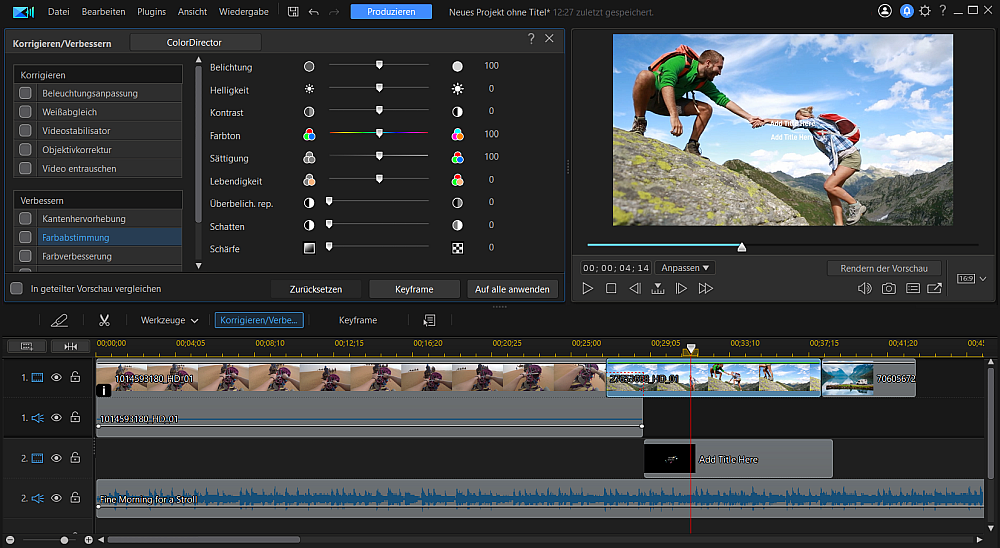Click the Stop button in preview
The width and height of the screenshot is (1000, 548).
(611, 289)
